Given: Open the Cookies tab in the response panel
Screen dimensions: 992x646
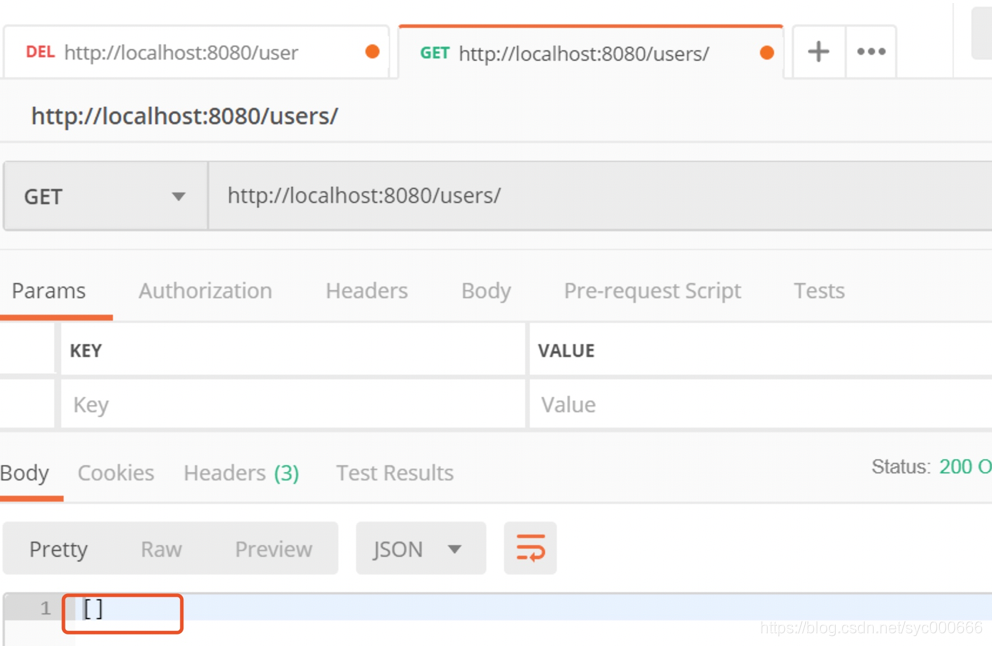Looking at the screenshot, I should (116, 472).
